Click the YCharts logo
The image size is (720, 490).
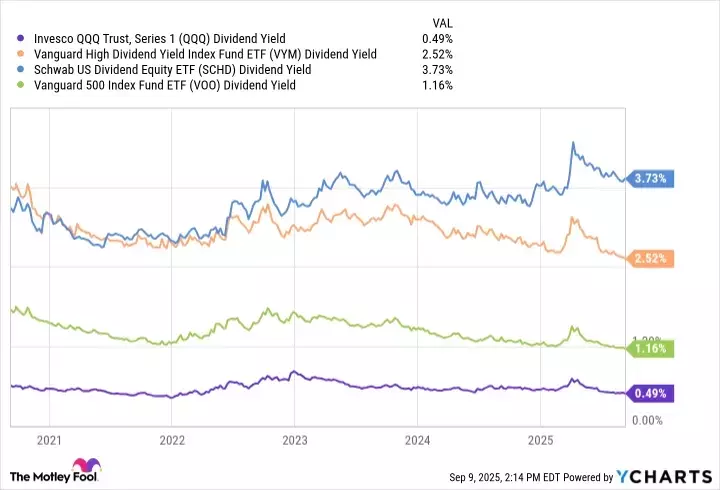tap(675, 476)
